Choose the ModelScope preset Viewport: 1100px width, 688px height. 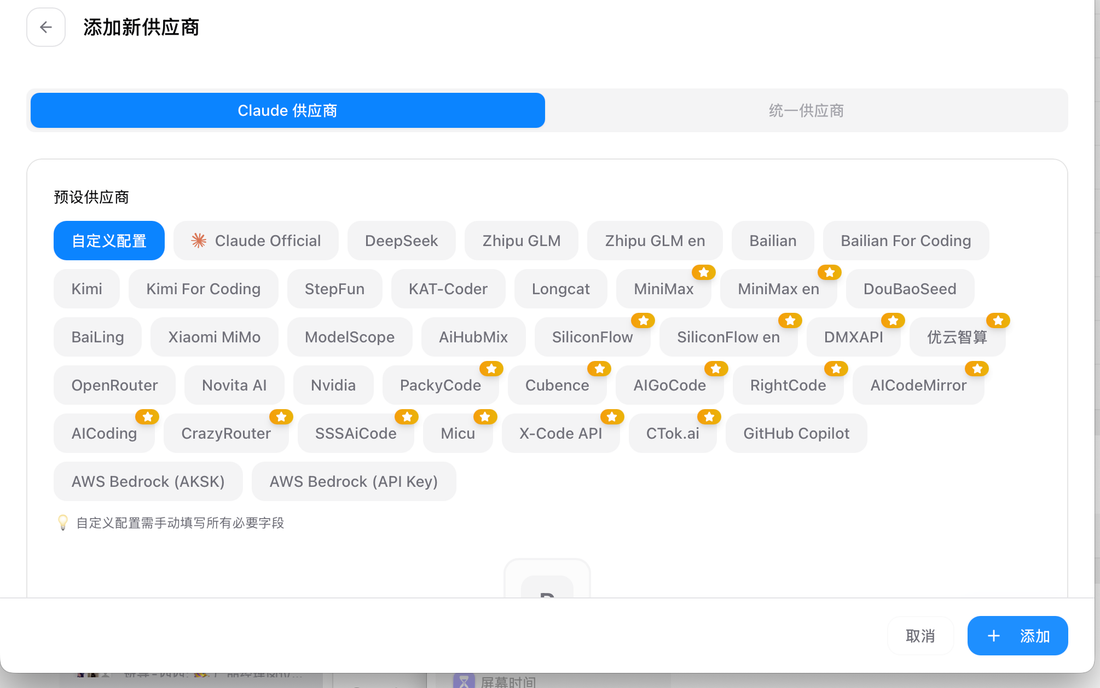[349, 337]
